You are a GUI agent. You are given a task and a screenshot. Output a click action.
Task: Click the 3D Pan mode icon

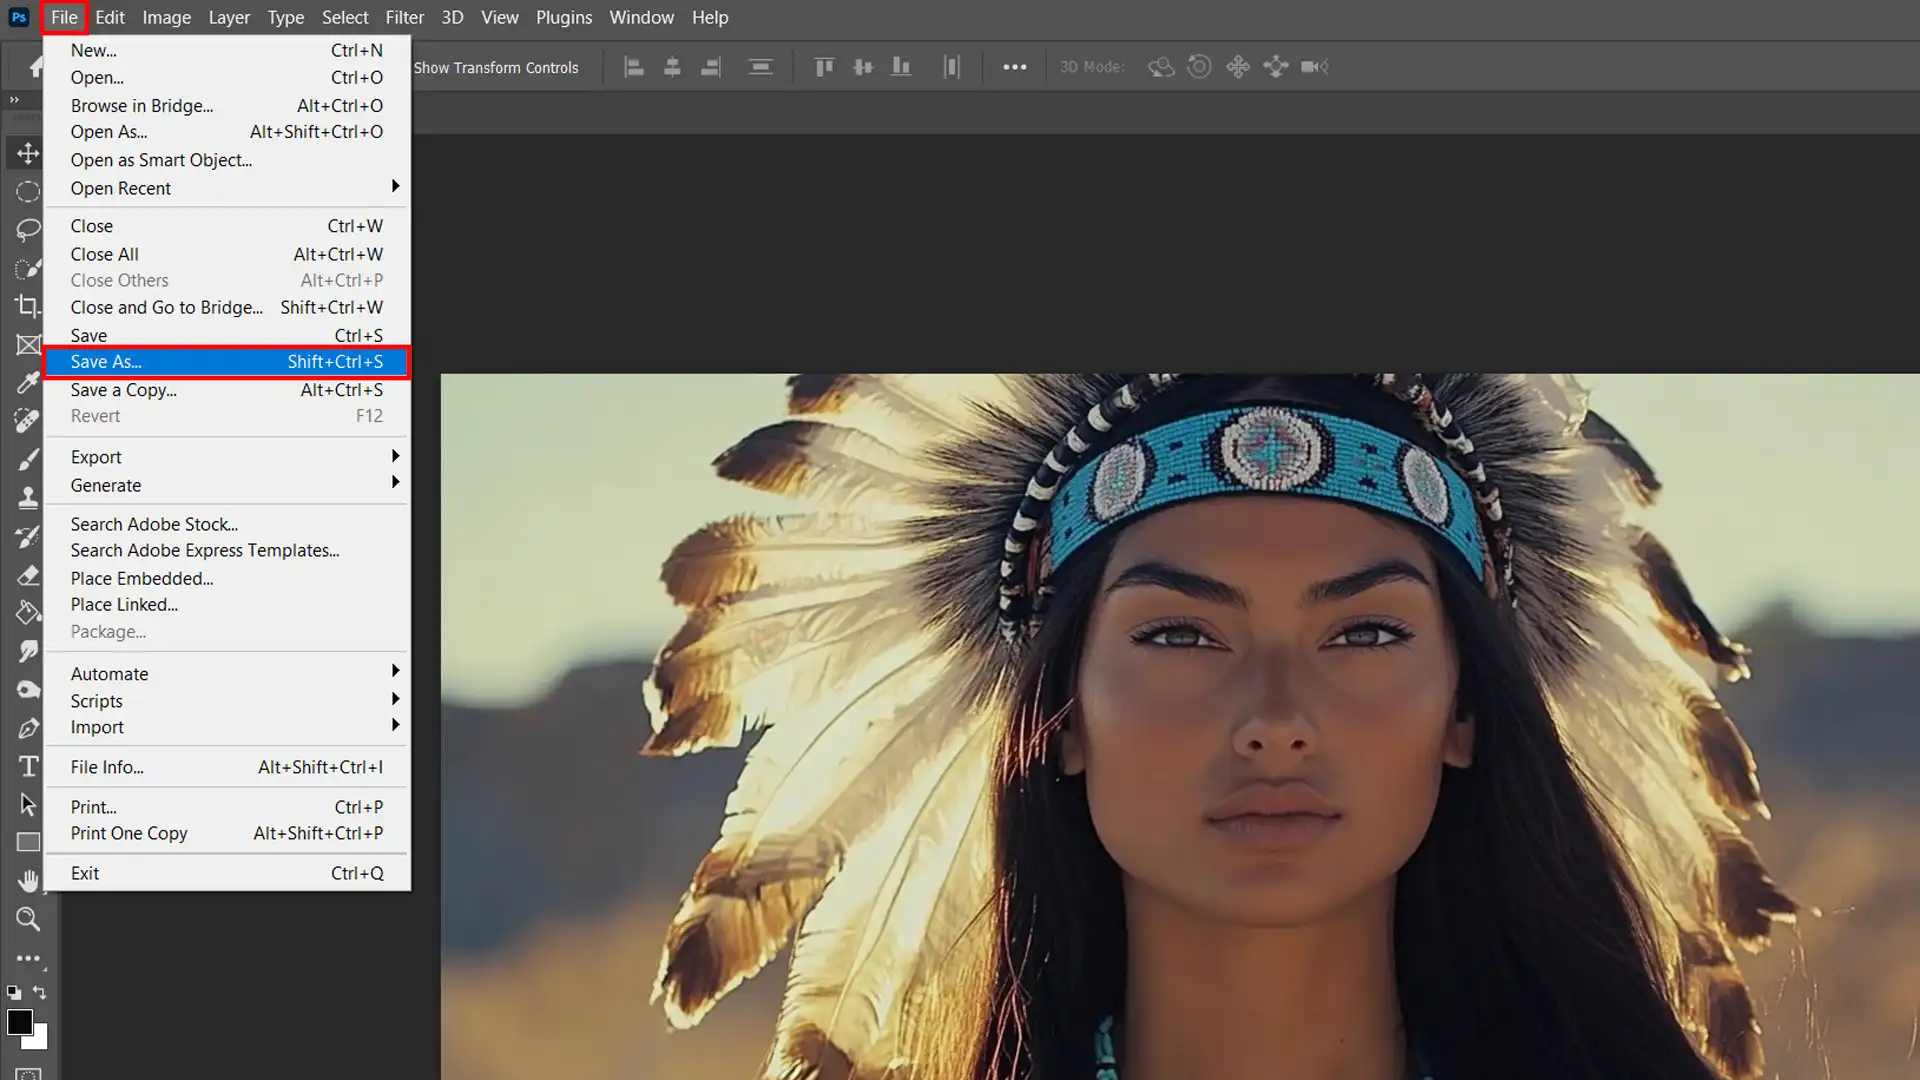tap(1238, 67)
